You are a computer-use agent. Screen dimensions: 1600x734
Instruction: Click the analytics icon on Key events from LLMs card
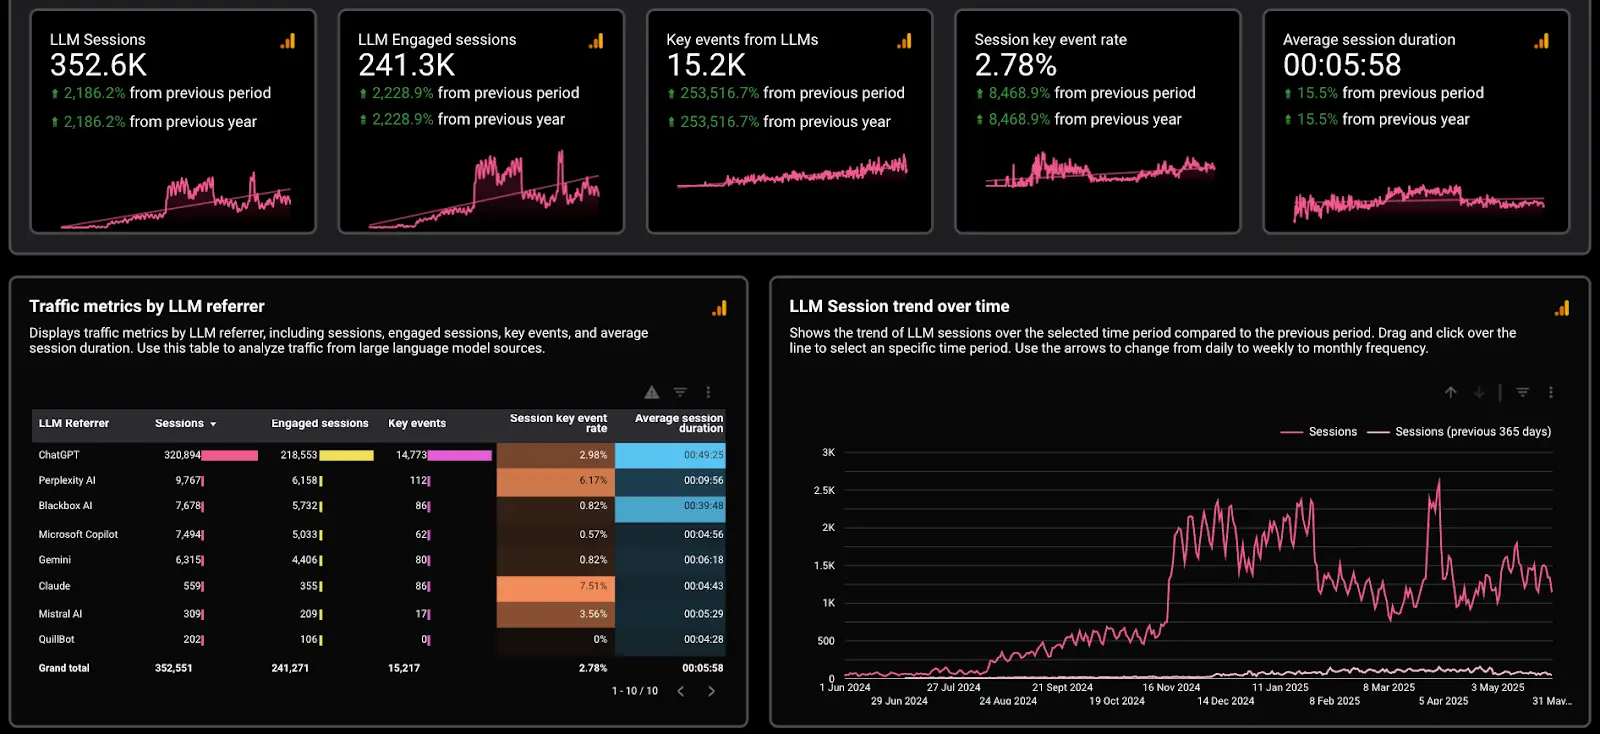(x=904, y=41)
